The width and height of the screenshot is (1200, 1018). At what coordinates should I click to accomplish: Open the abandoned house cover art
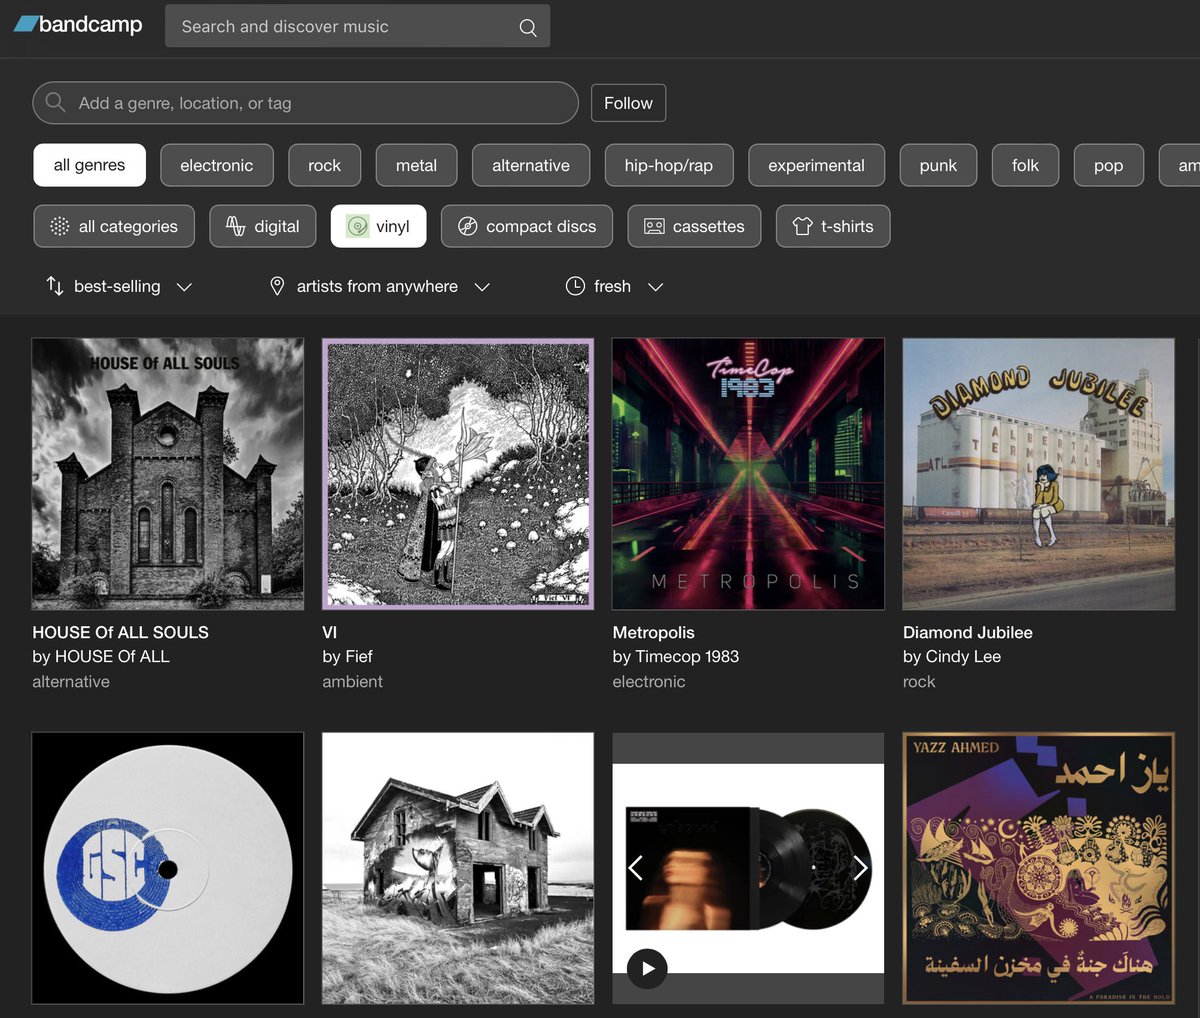(x=458, y=868)
